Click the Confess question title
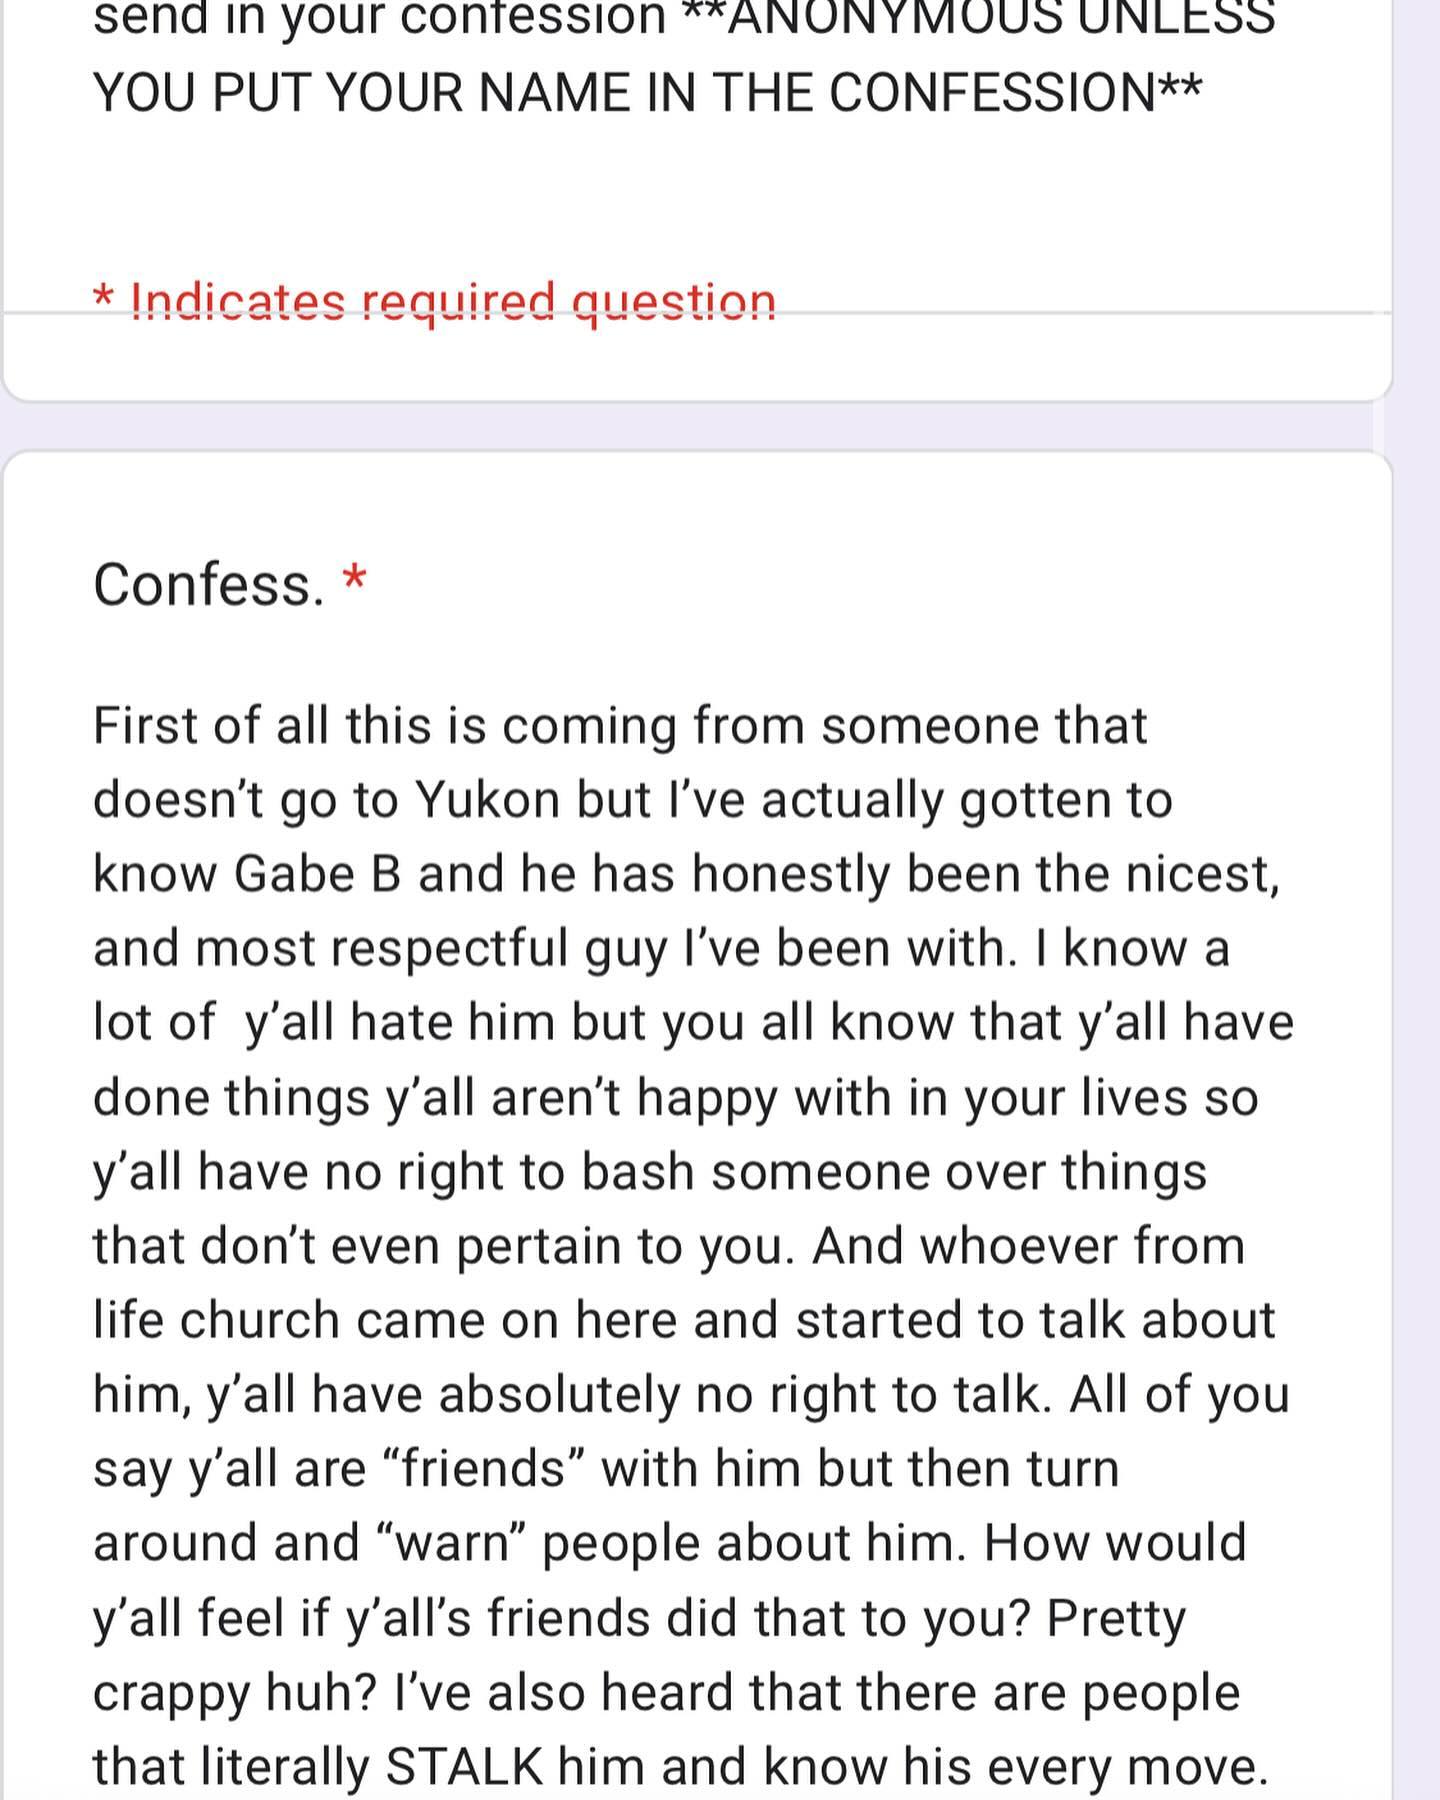Screen dimensions: 1440x1800 coord(208,585)
